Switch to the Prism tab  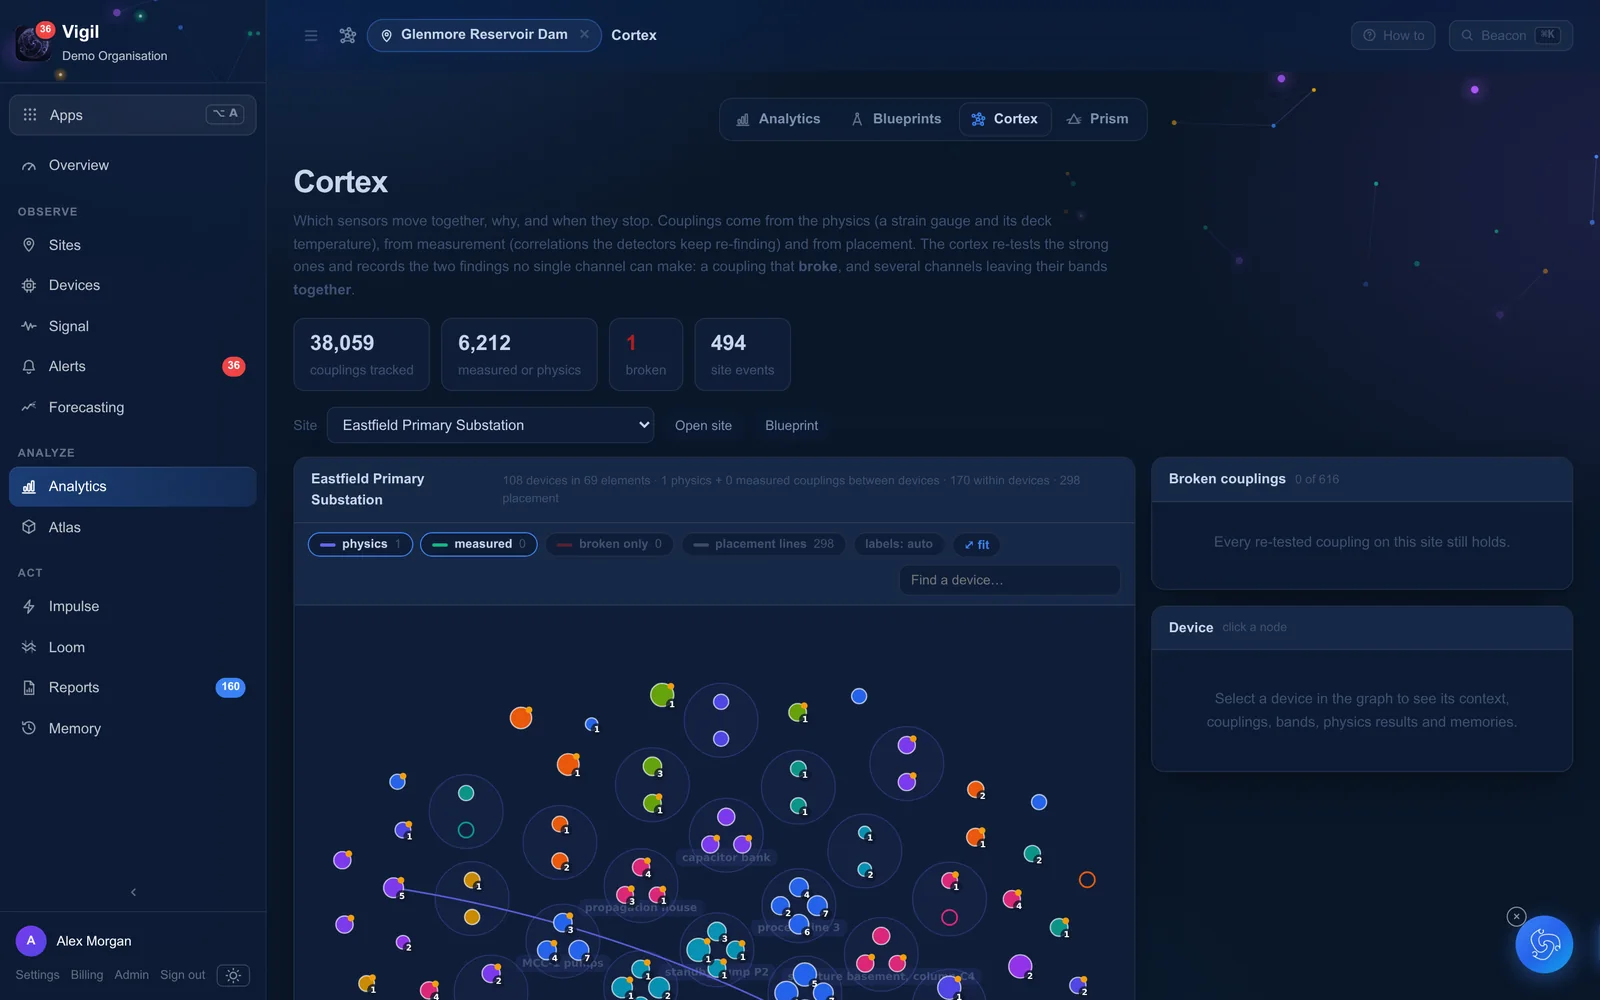coord(1098,119)
